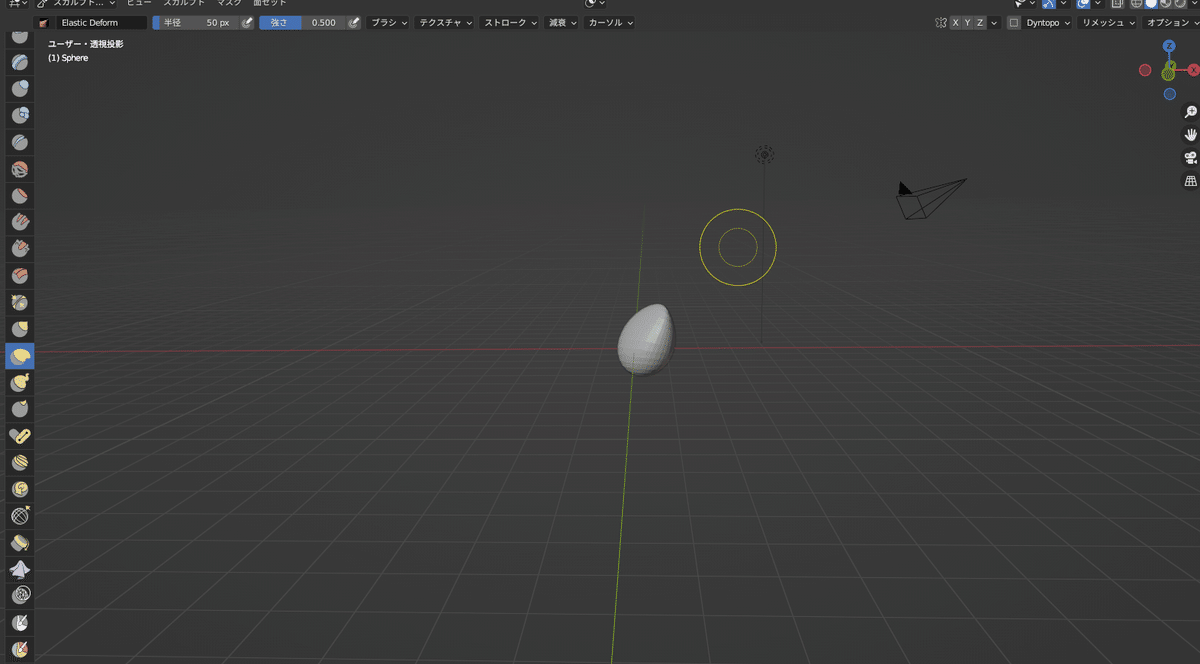
Task: Switch to solid viewport shading
Action: click(1153, 4)
